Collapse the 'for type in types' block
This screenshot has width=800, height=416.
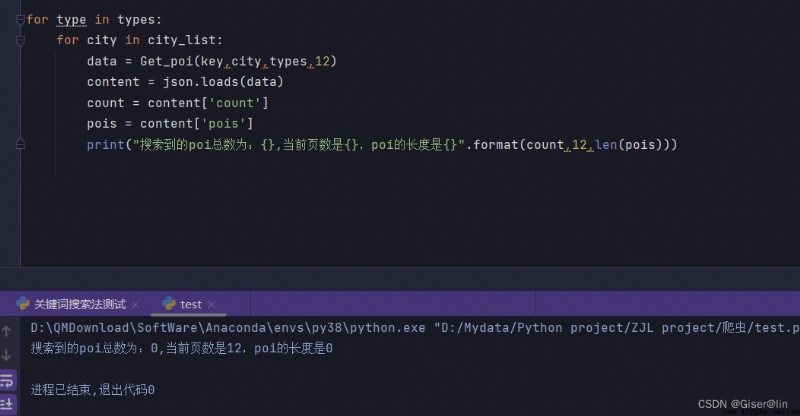20,20
